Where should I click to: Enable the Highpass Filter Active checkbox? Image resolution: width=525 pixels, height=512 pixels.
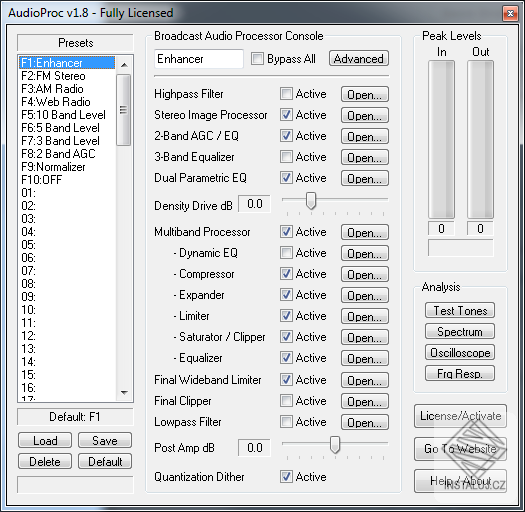pos(286,94)
